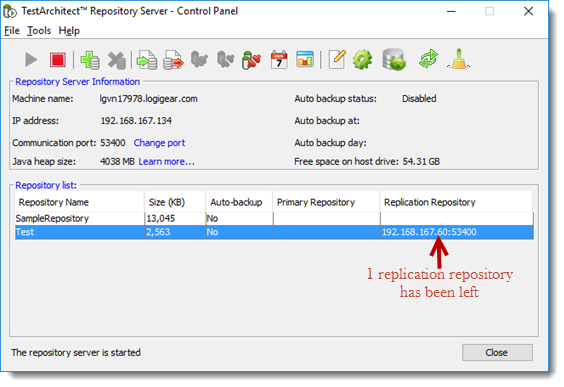
Task: Click the 13,045 size cell
Action: (x=175, y=219)
